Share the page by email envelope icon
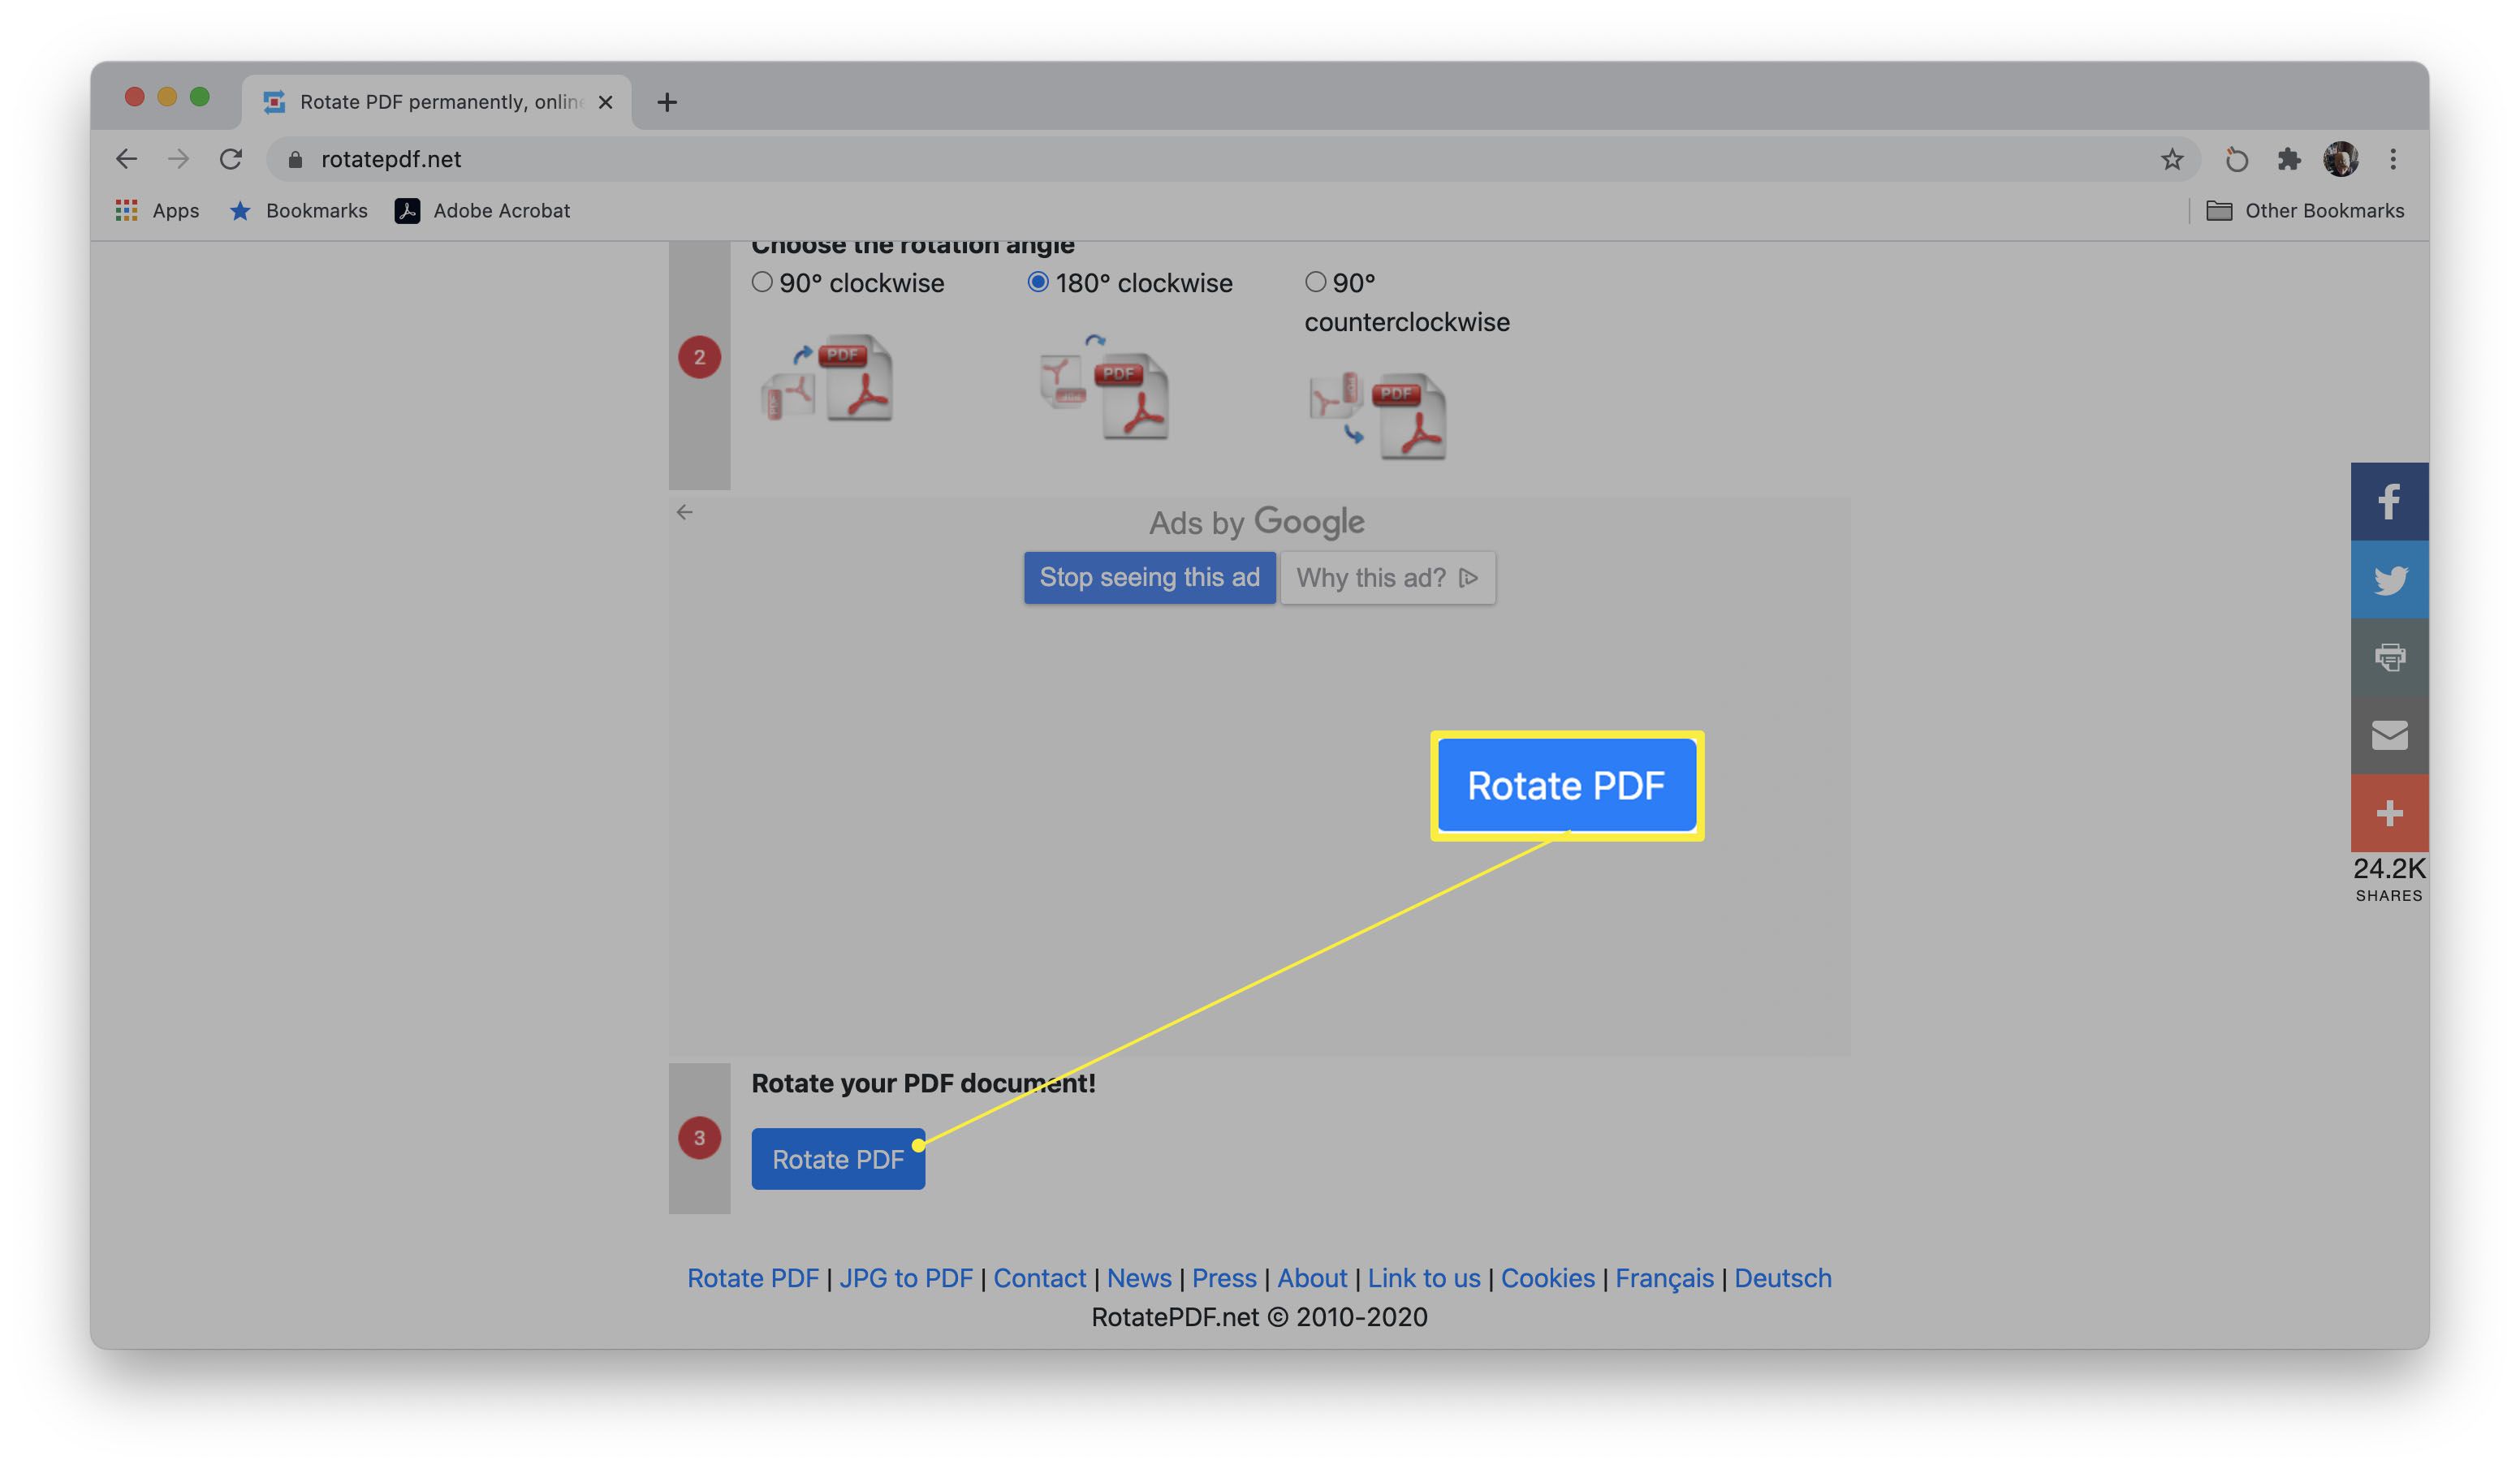 click(x=2389, y=735)
